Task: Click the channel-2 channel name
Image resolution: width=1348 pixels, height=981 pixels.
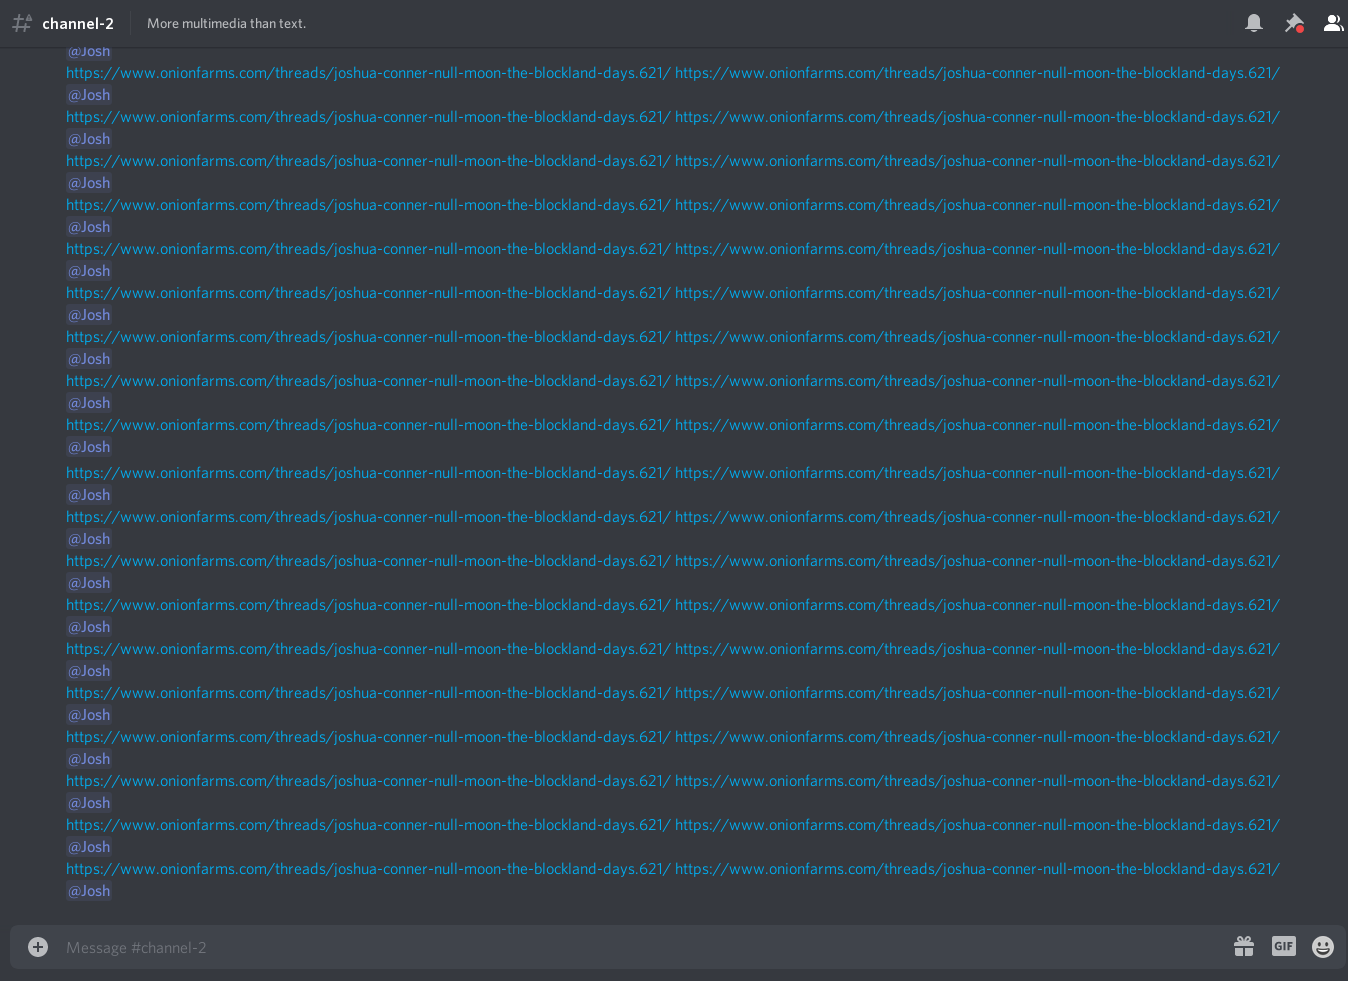Action: tap(78, 23)
